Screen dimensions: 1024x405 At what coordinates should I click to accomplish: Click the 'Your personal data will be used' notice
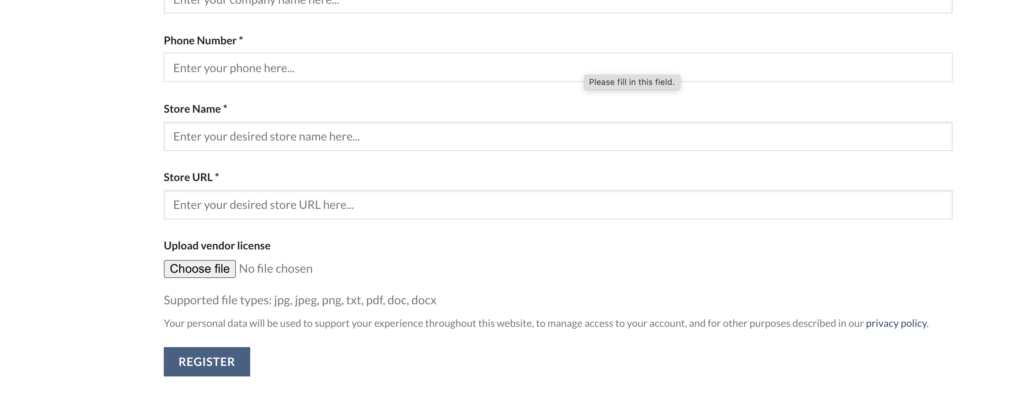click(546, 323)
